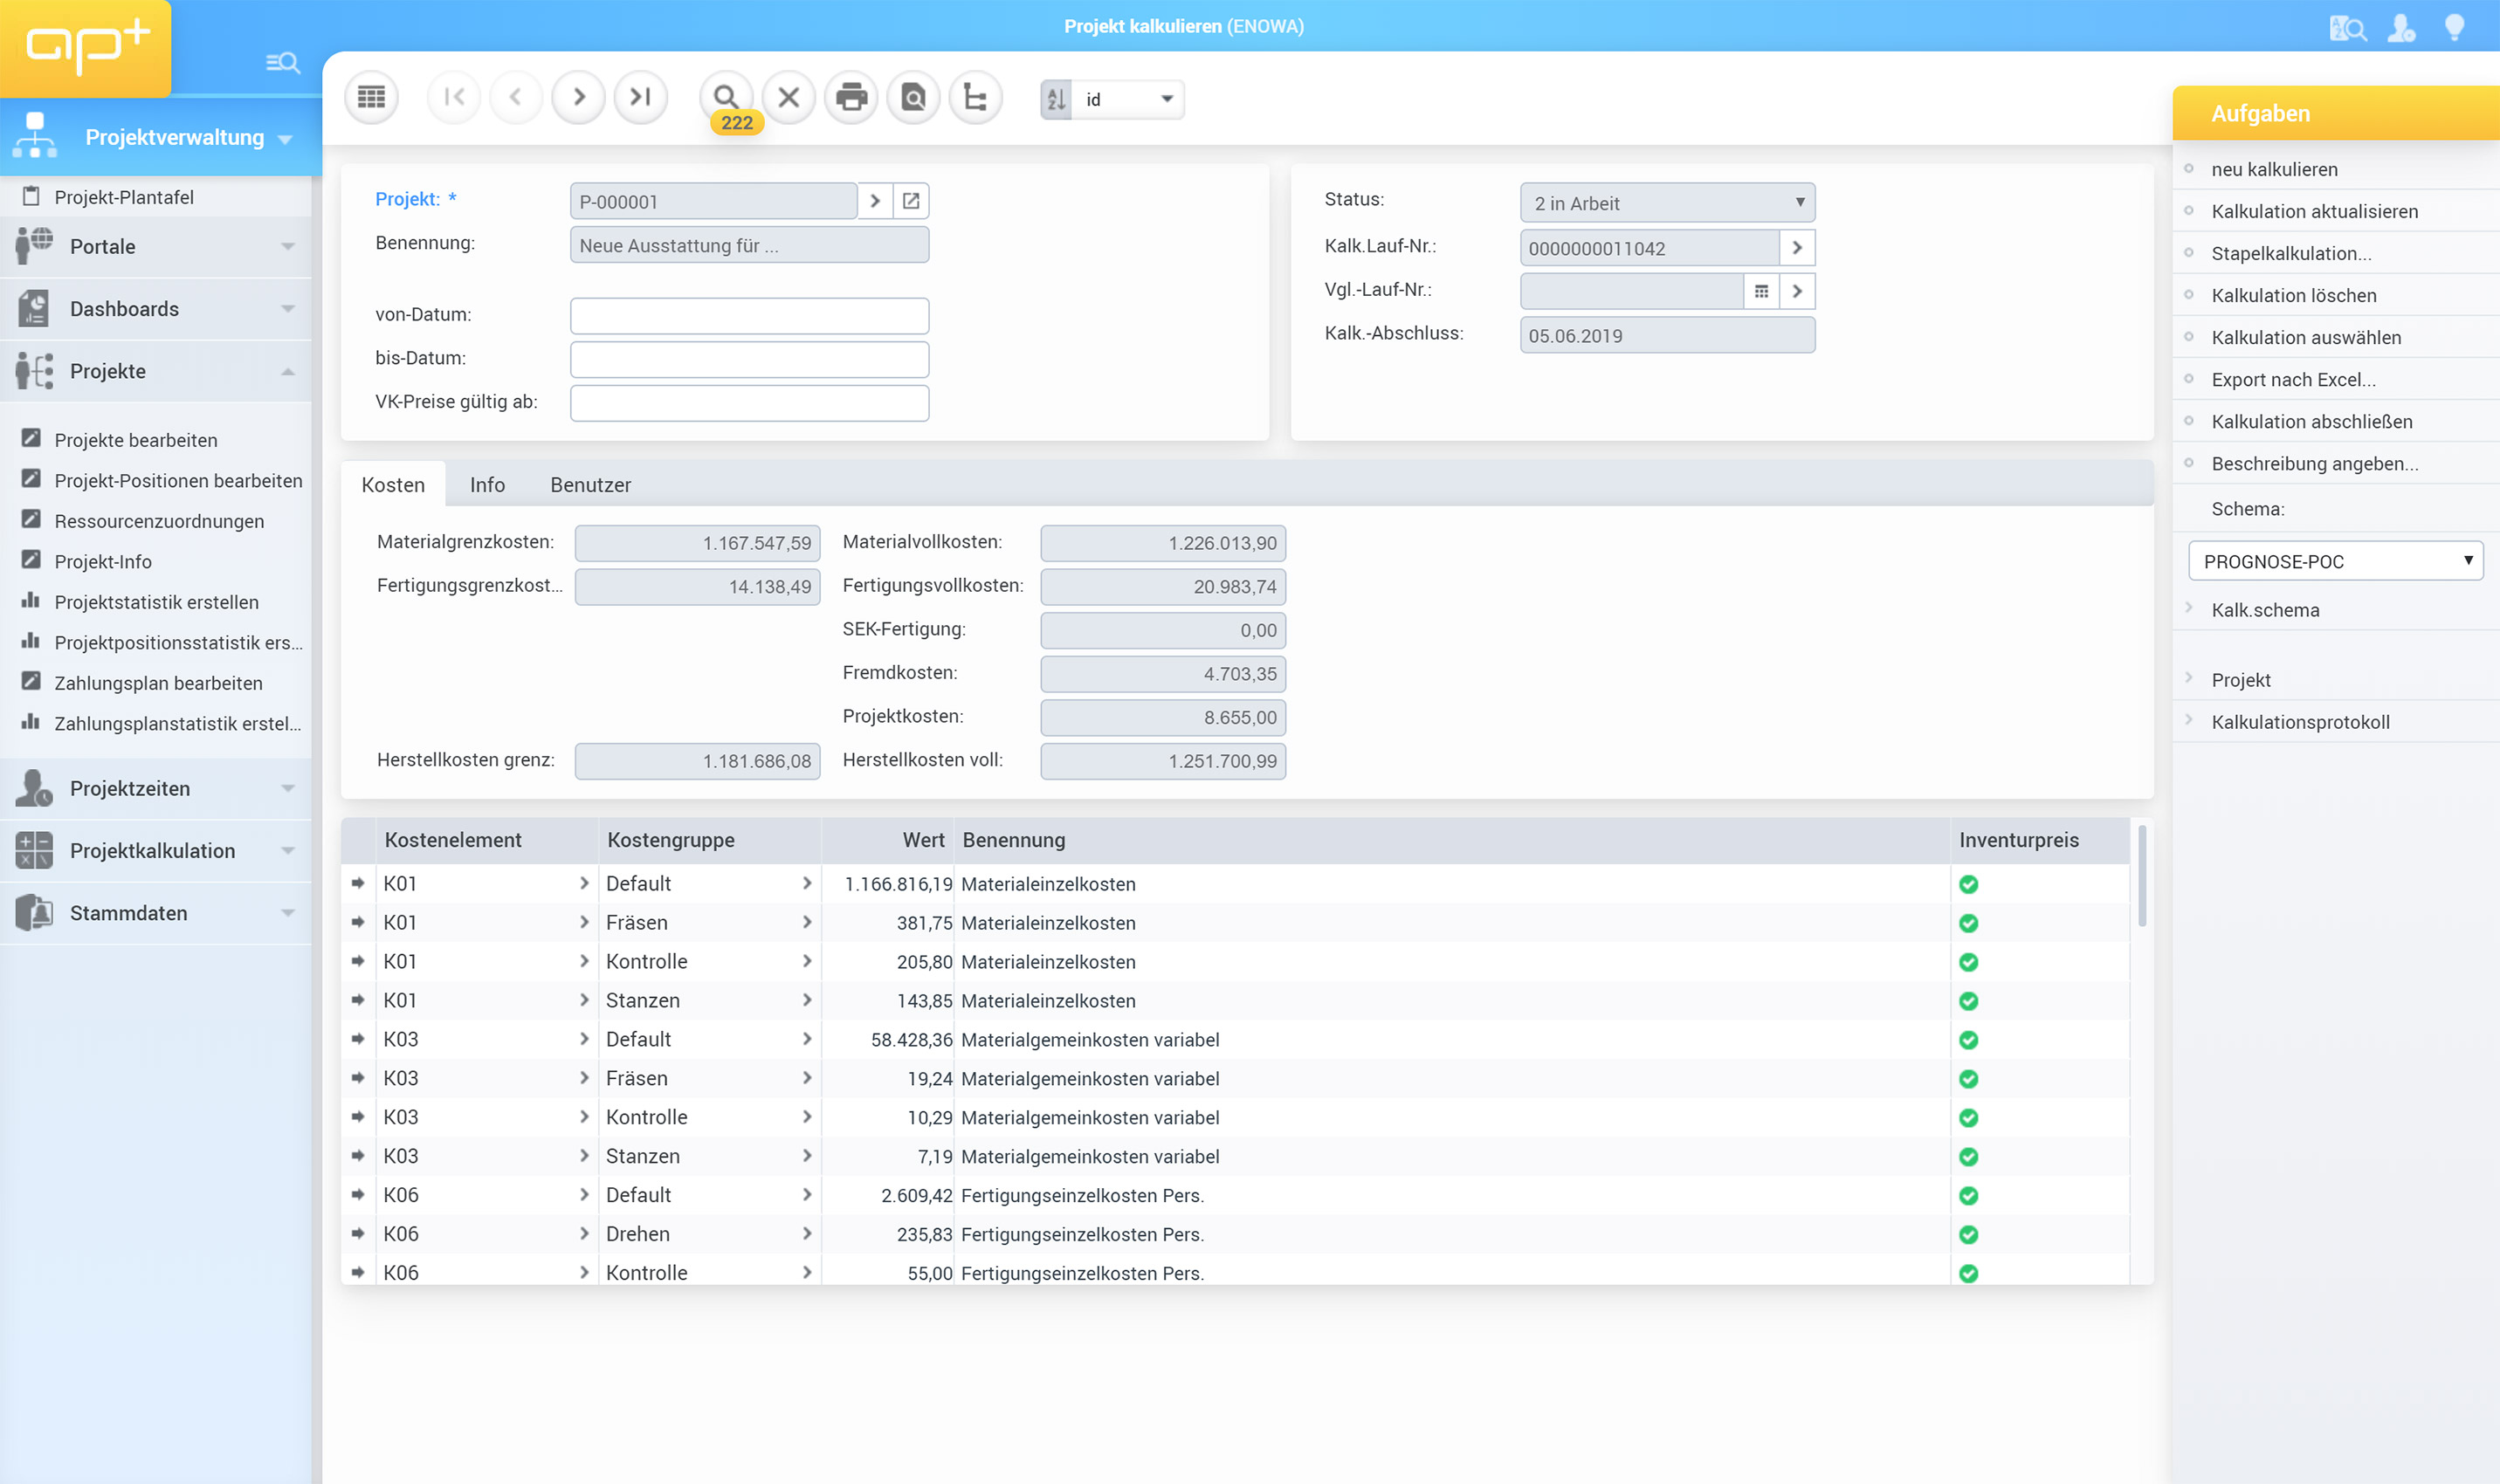Click 'neu kalkulieren' task link

(x=2274, y=169)
